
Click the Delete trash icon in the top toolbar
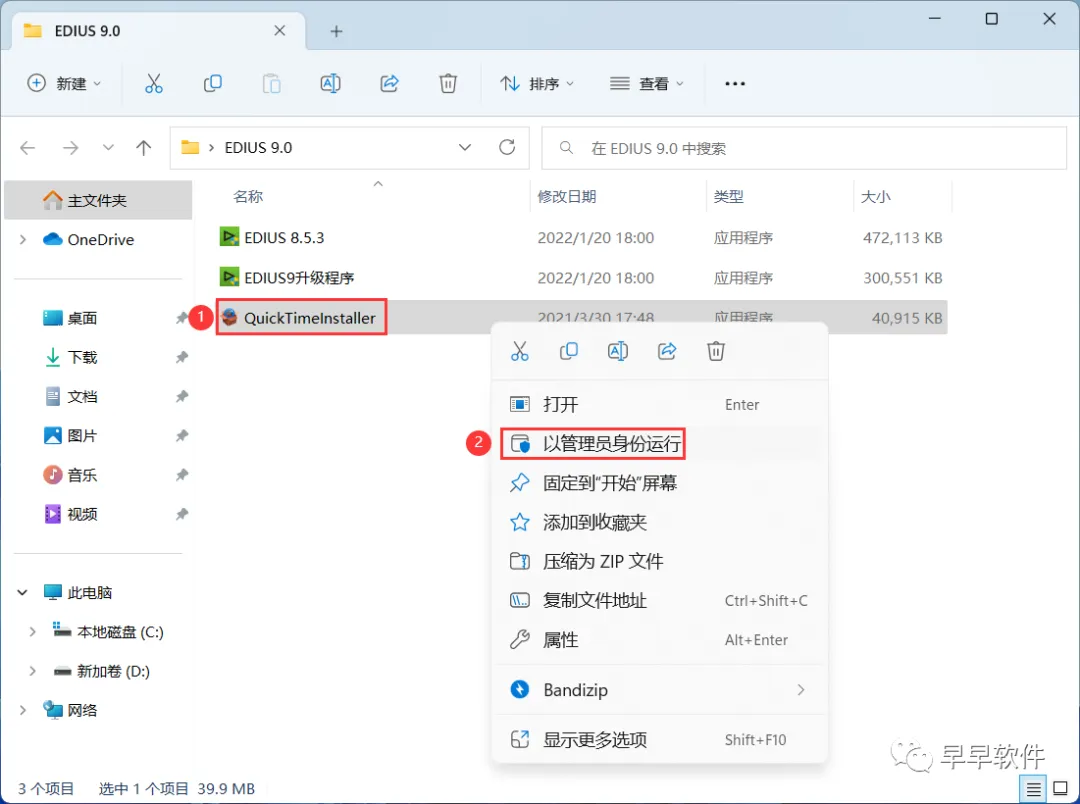click(x=448, y=83)
